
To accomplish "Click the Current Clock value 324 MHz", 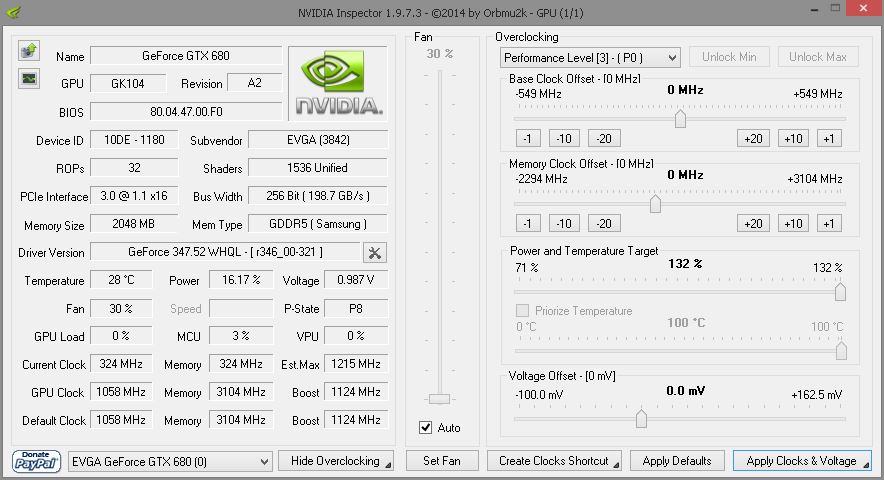I will [121, 364].
